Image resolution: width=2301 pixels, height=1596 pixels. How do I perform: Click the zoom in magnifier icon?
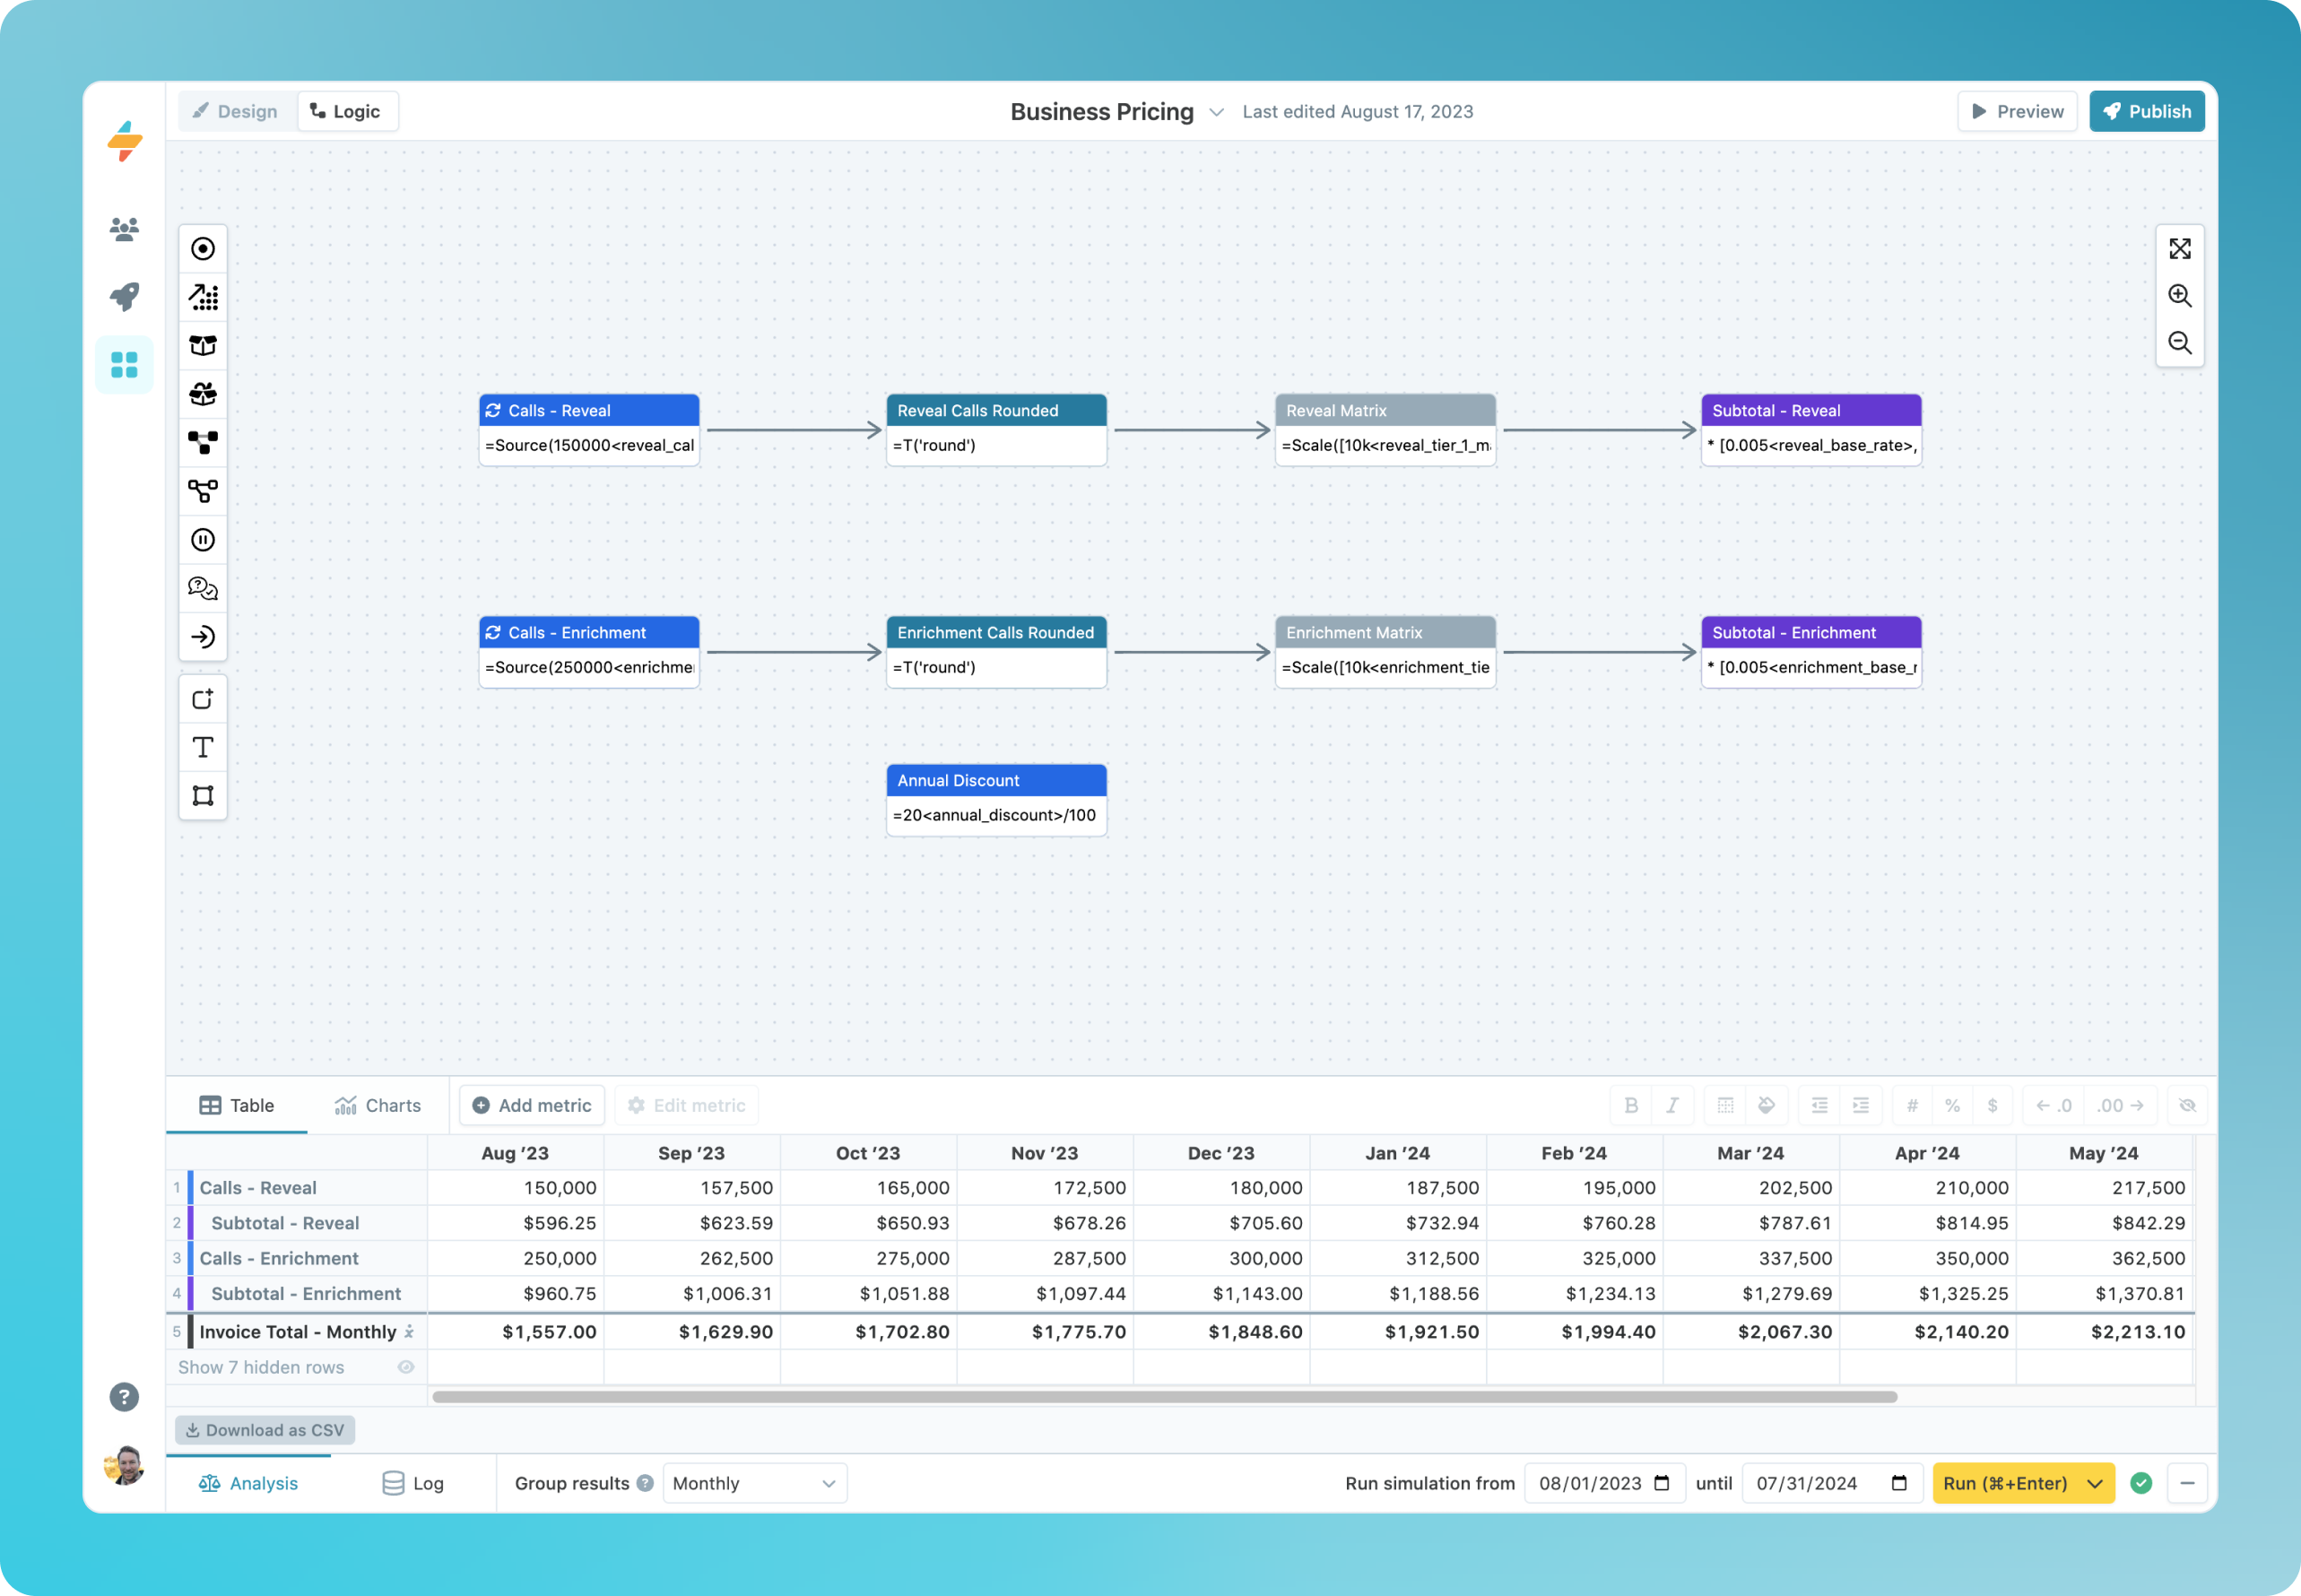point(2179,296)
